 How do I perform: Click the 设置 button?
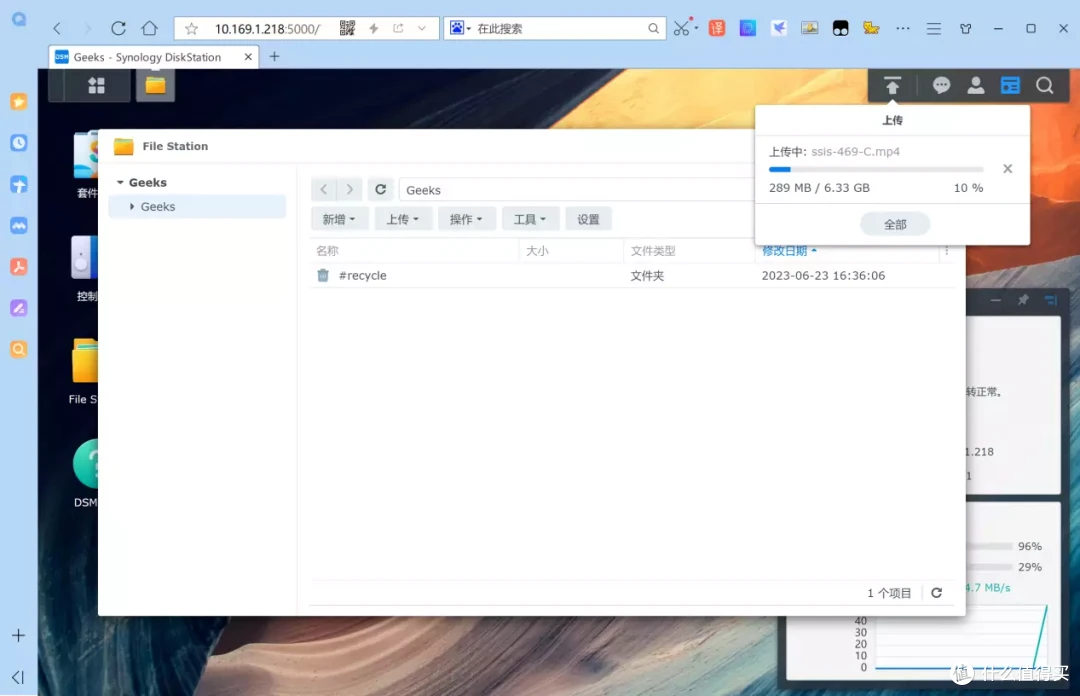coord(588,219)
